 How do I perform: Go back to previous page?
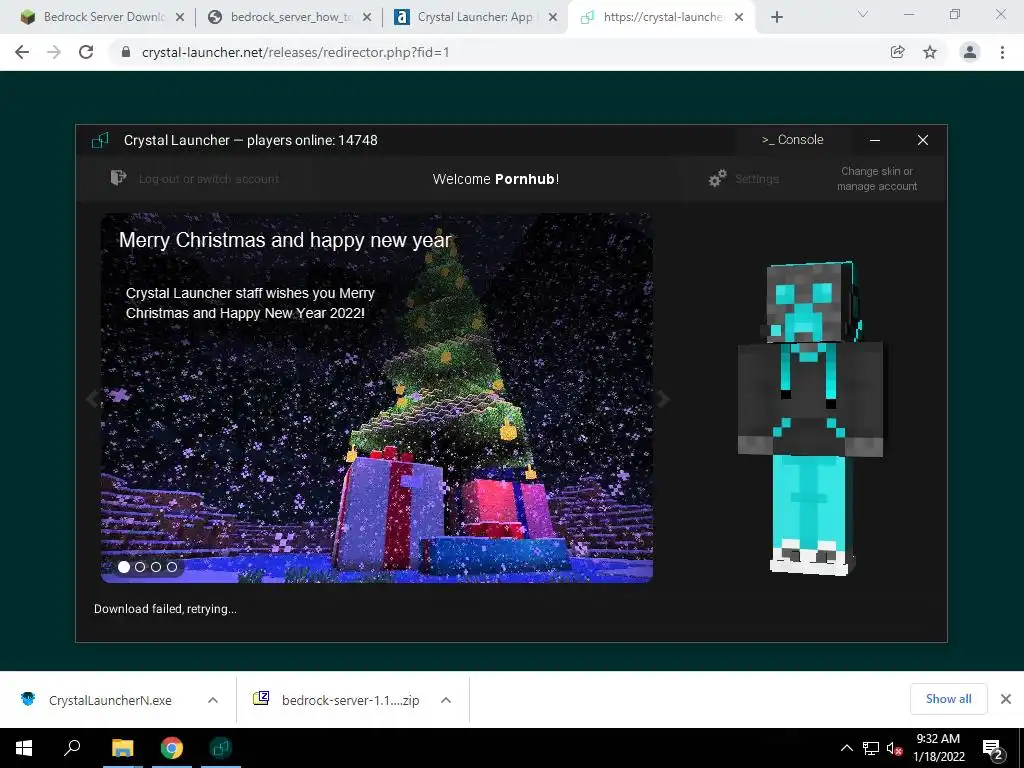22,52
